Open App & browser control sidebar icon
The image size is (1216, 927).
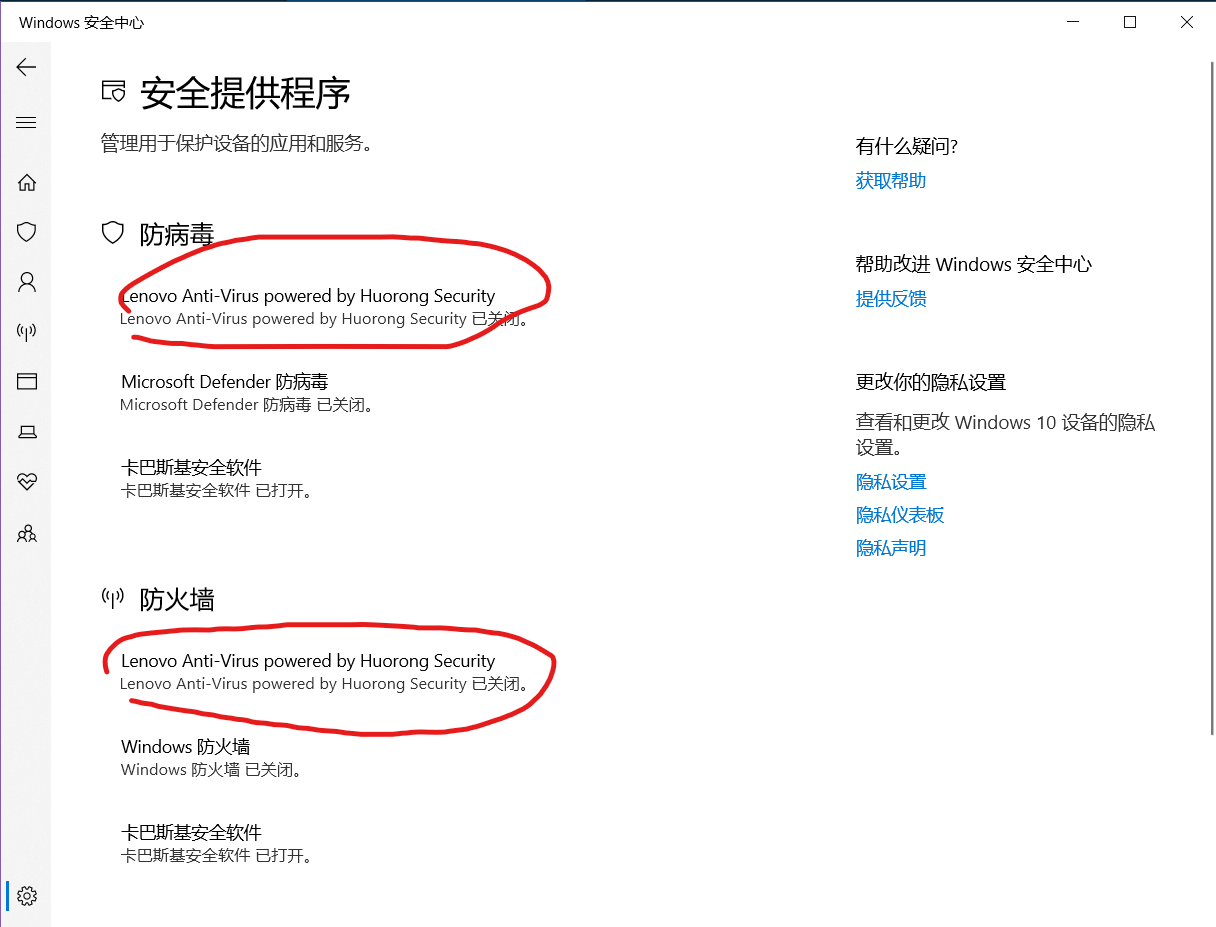[27, 381]
